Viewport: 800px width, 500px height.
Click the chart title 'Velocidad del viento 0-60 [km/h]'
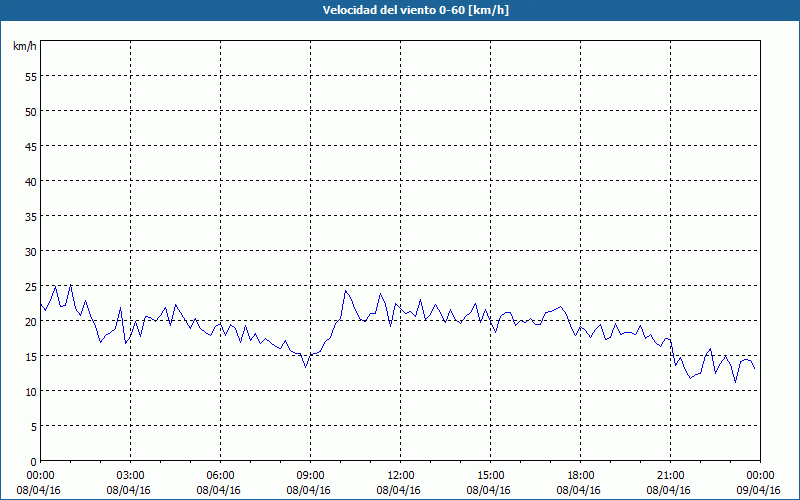pyautogui.click(x=415, y=10)
